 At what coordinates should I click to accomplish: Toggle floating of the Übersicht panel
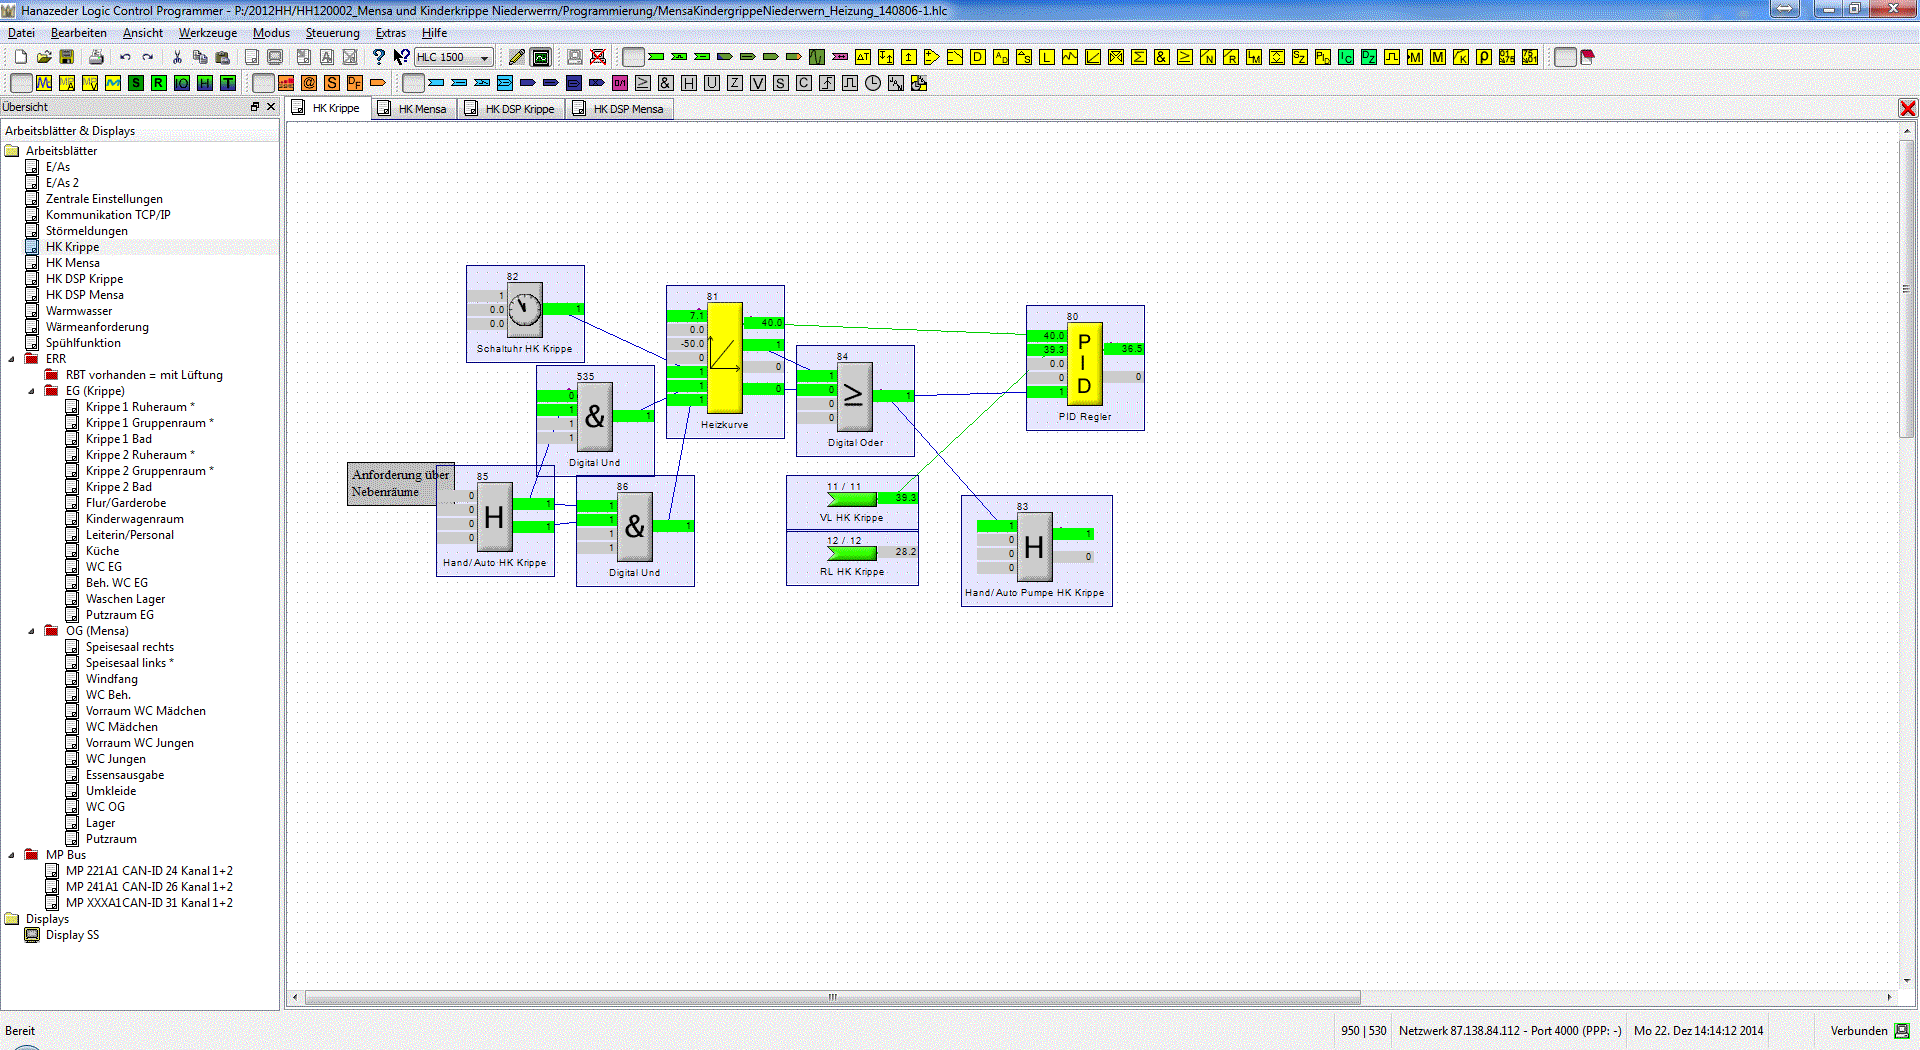254,107
